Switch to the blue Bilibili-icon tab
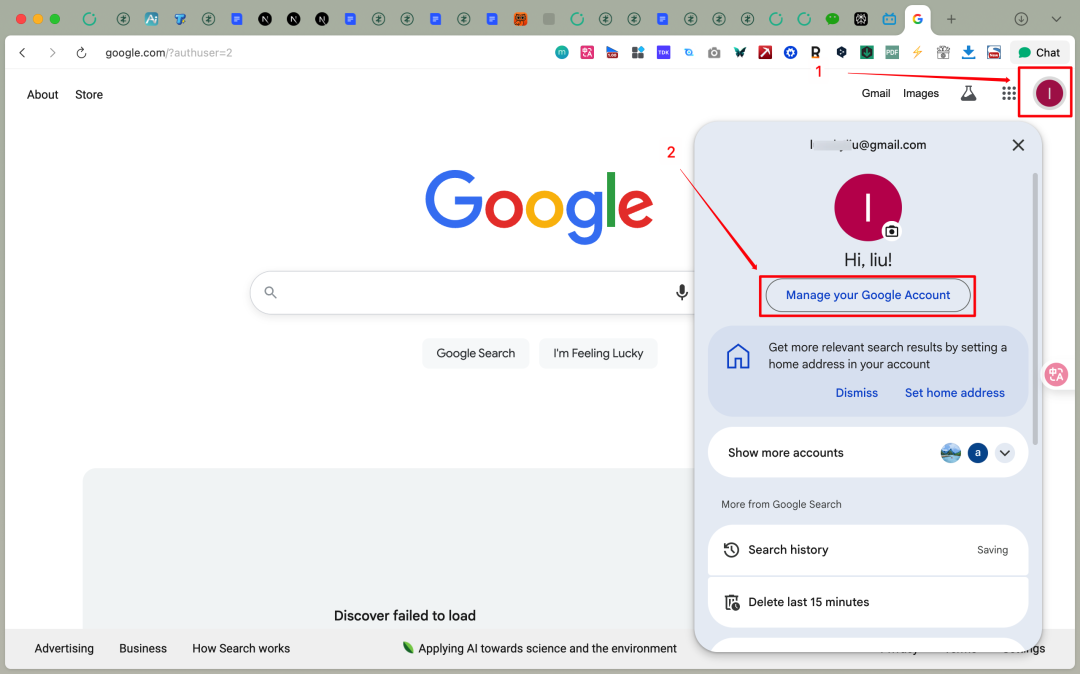 pos(889,19)
